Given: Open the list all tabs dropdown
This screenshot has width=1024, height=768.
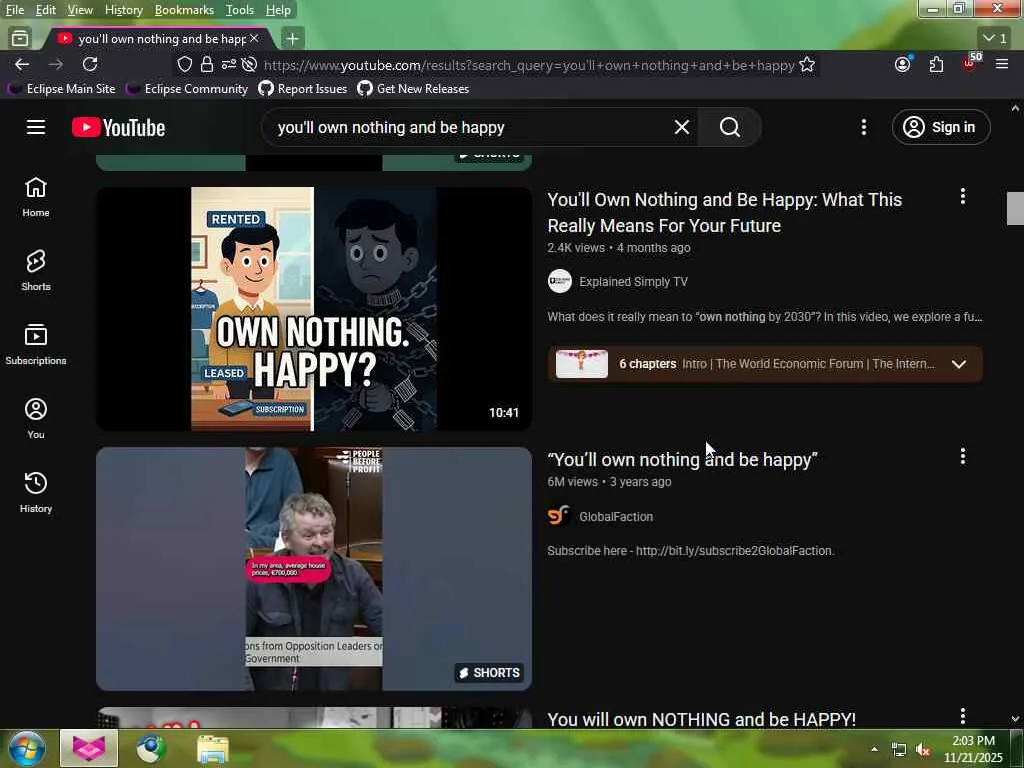Looking at the screenshot, I should tap(995, 39).
